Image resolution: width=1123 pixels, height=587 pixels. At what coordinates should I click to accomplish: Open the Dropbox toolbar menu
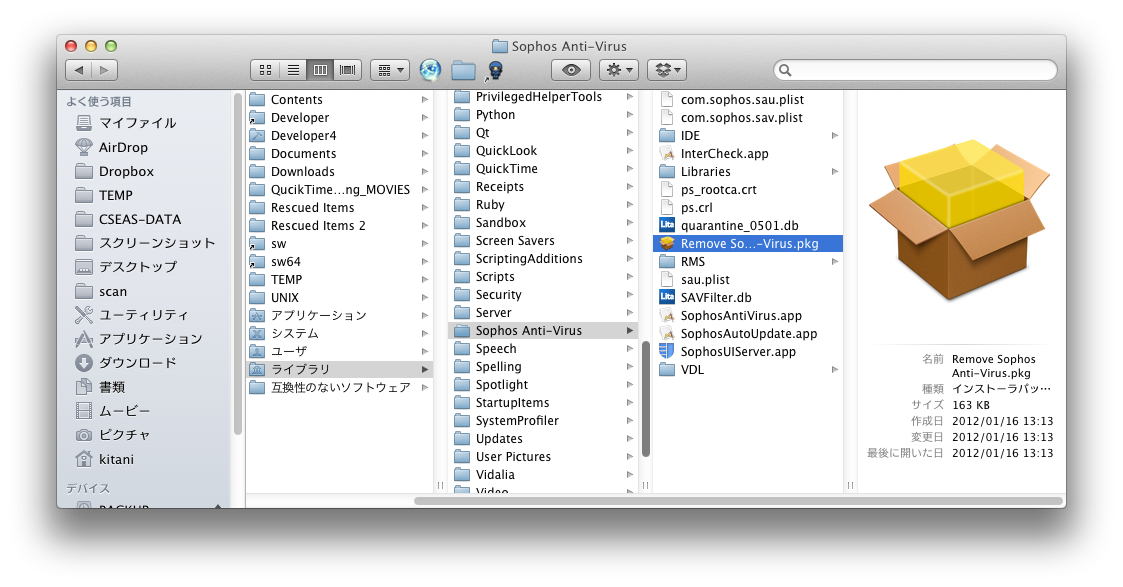667,69
